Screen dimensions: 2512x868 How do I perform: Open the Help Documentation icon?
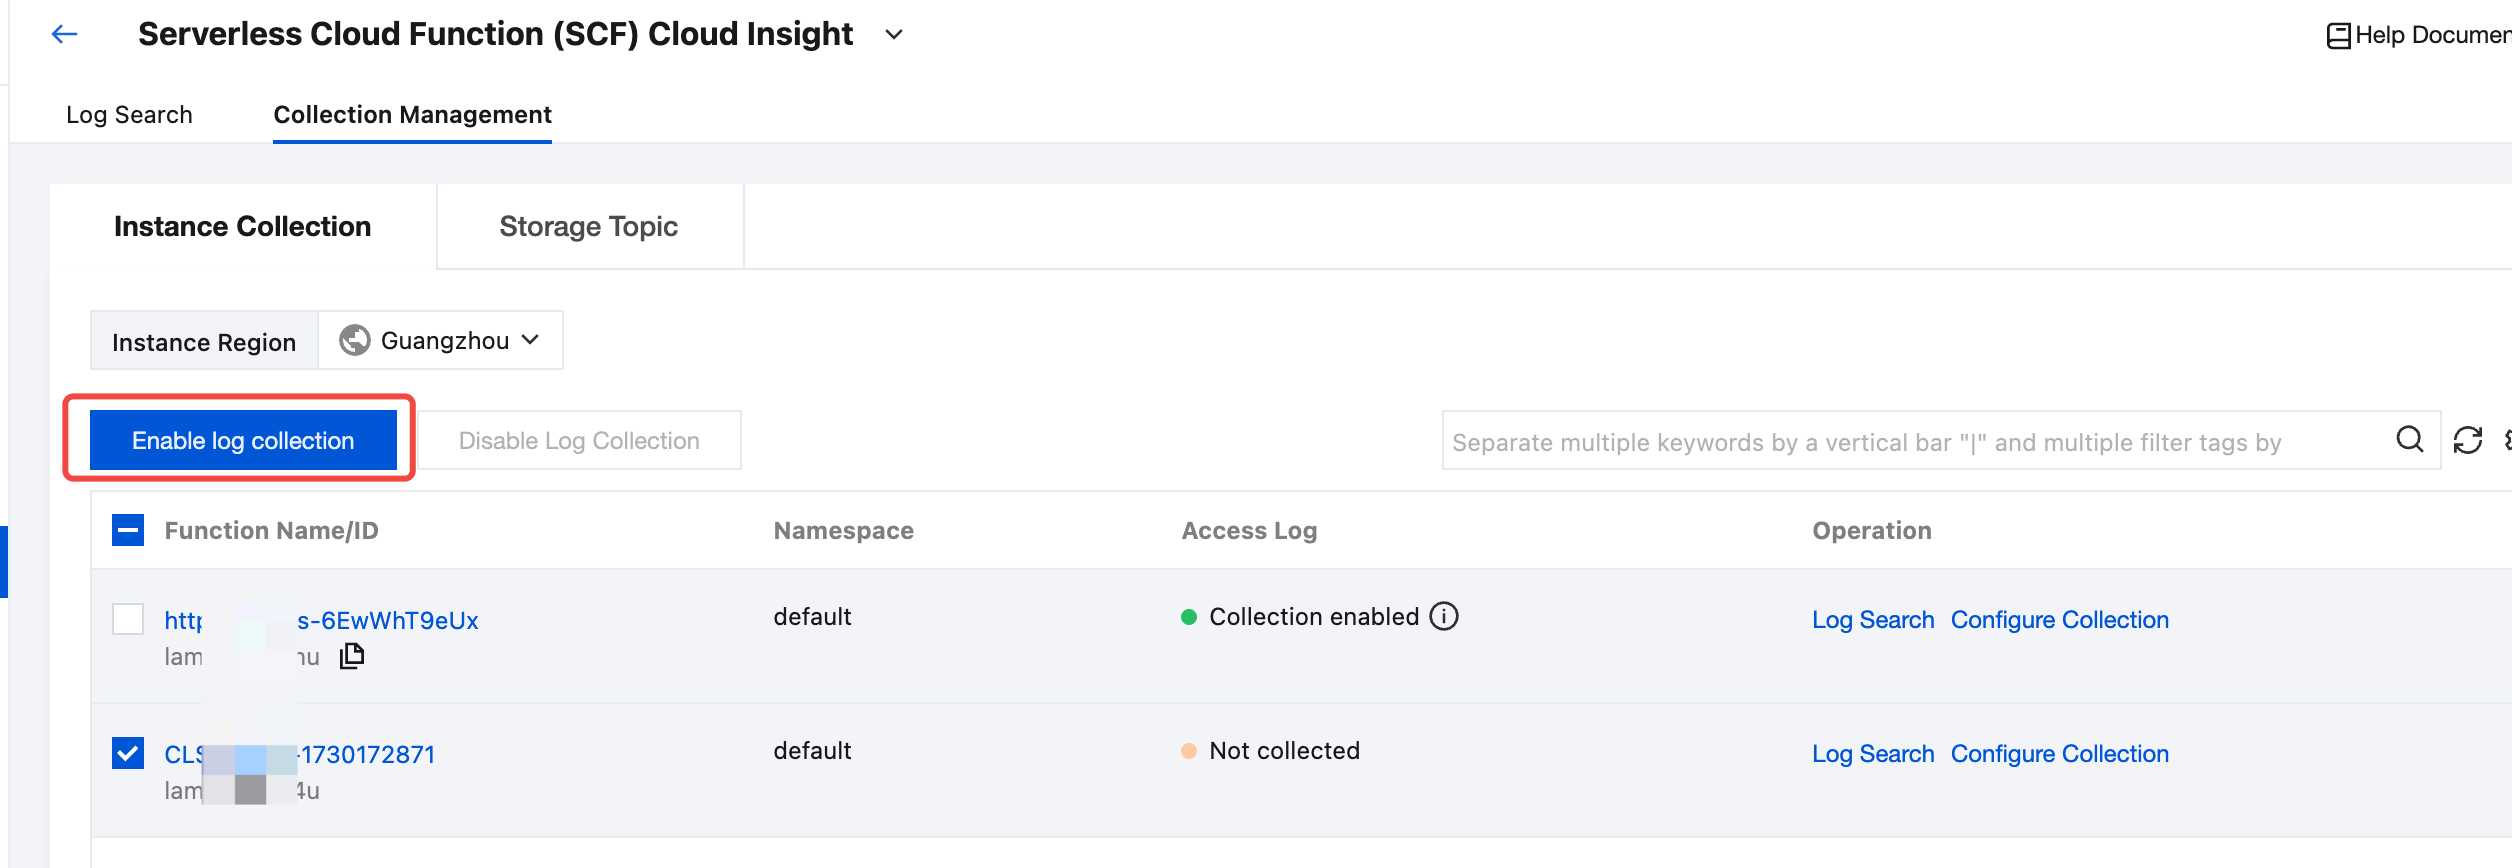[x=2338, y=36]
